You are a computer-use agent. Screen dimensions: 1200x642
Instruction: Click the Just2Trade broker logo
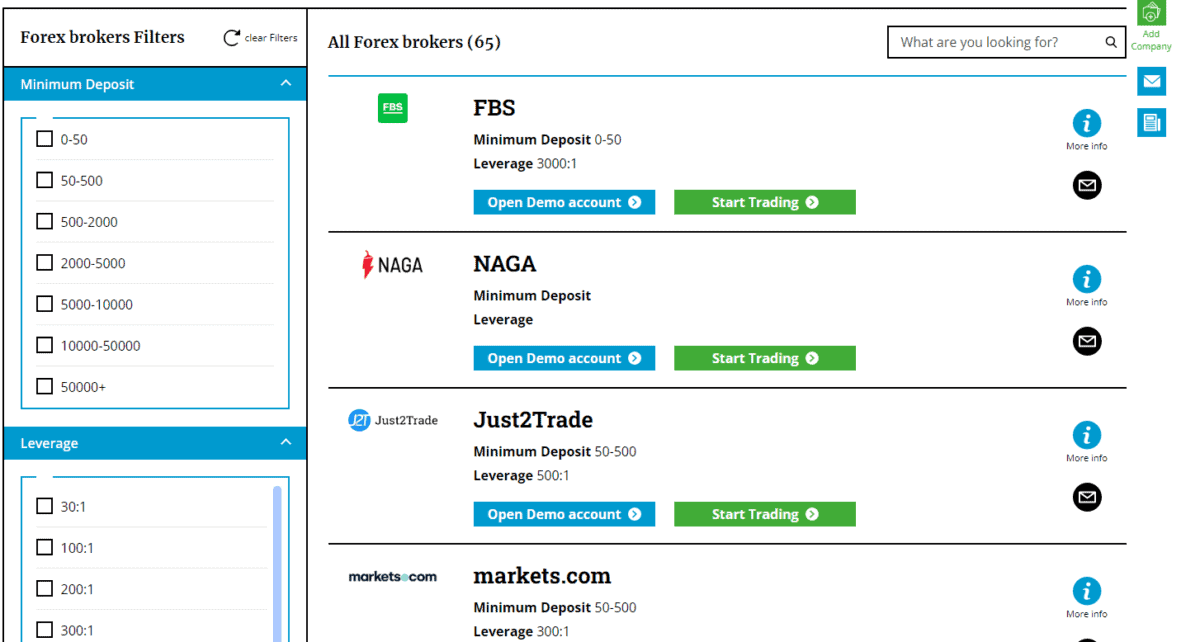(392, 420)
